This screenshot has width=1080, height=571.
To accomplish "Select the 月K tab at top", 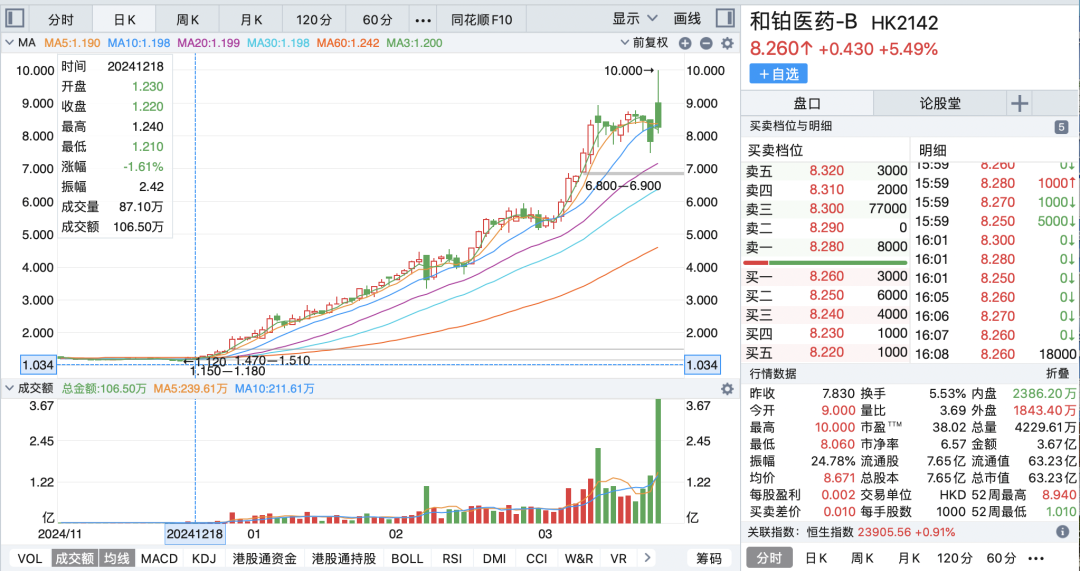I will coord(251,19).
